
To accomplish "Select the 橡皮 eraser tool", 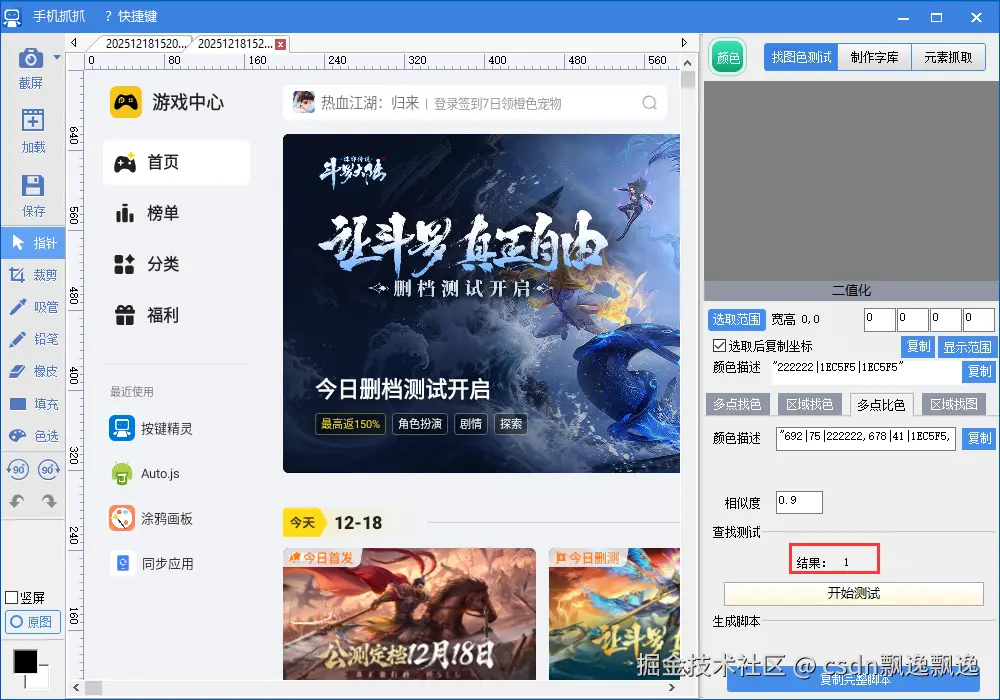I will point(33,371).
